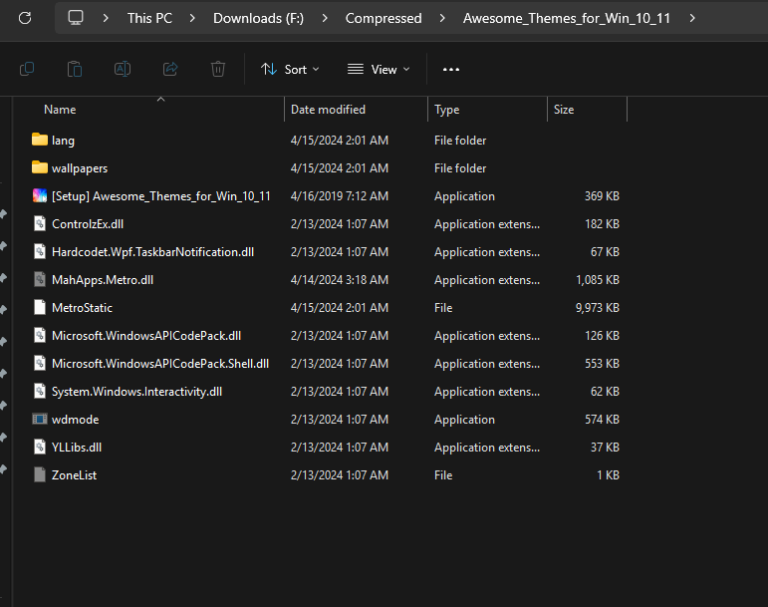Viewport: 768px width, 607px height.
Task: Click the Microsoft.WindowsAPICodePack.dll file icon
Action: pyautogui.click(x=40, y=335)
